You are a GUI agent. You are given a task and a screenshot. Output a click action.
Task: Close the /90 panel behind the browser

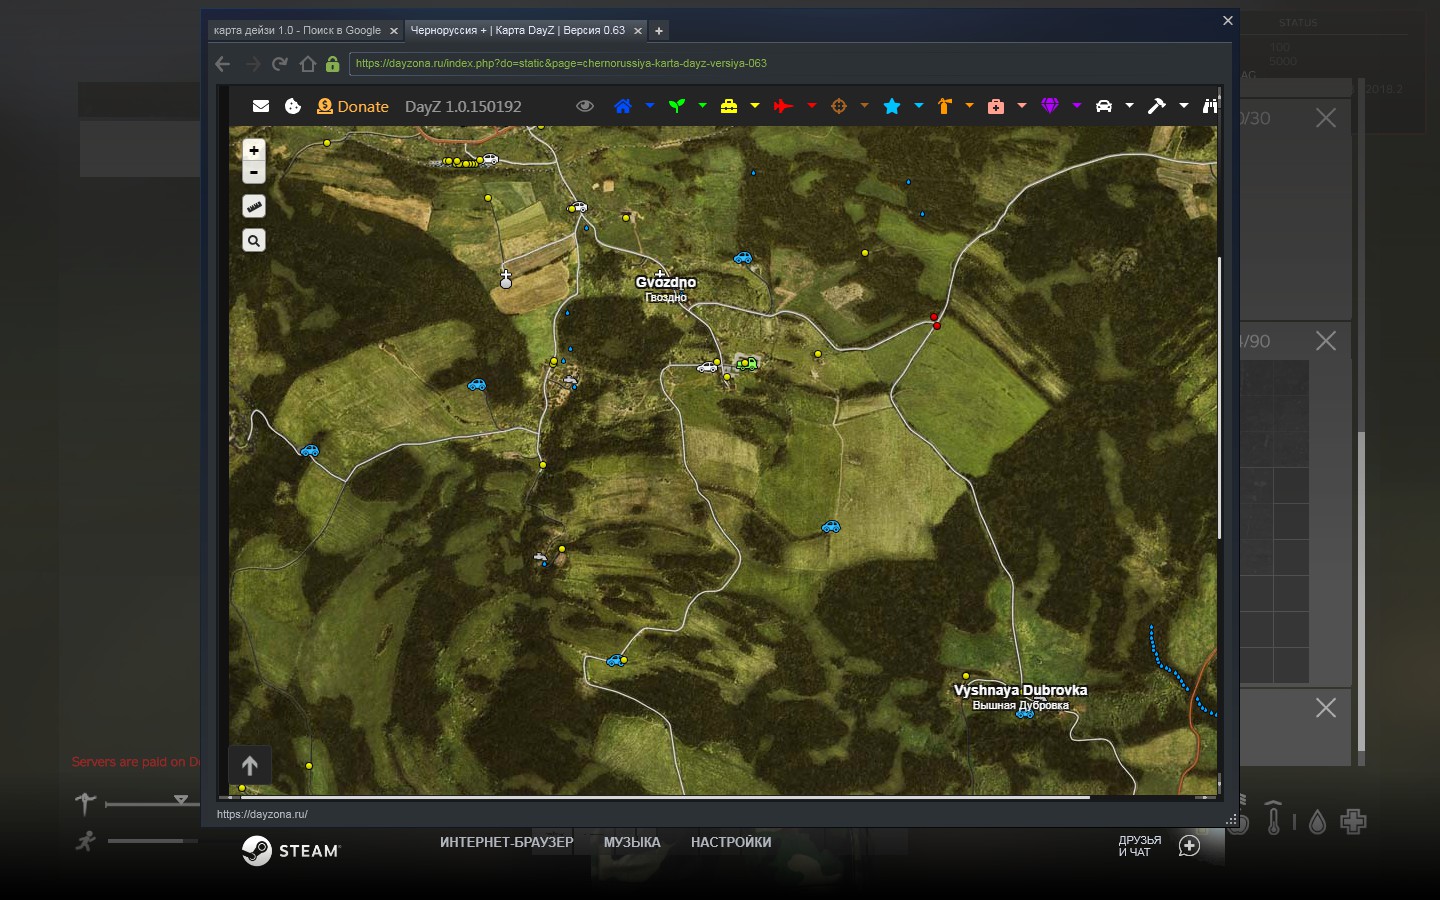(x=1326, y=341)
